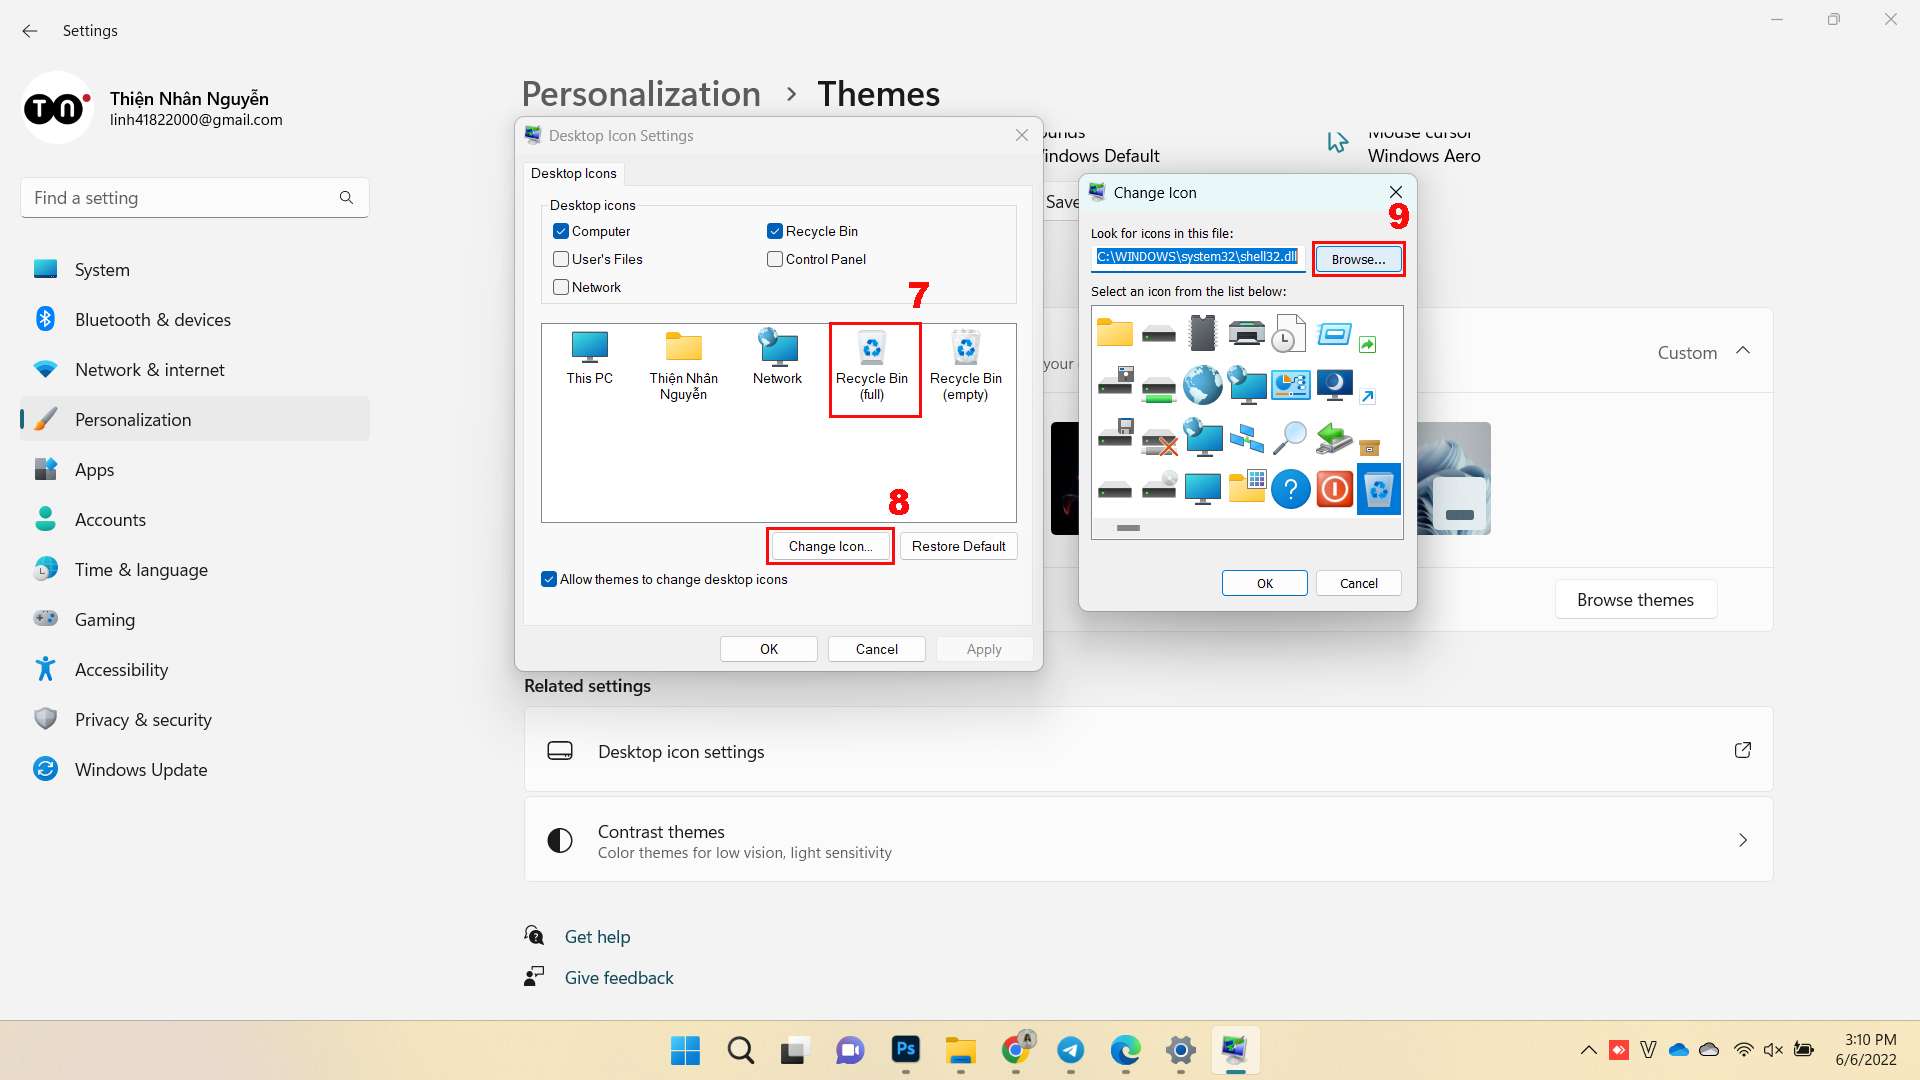Click the Change Icon... button
This screenshot has height=1080, width=1920.
pos(830,546)
